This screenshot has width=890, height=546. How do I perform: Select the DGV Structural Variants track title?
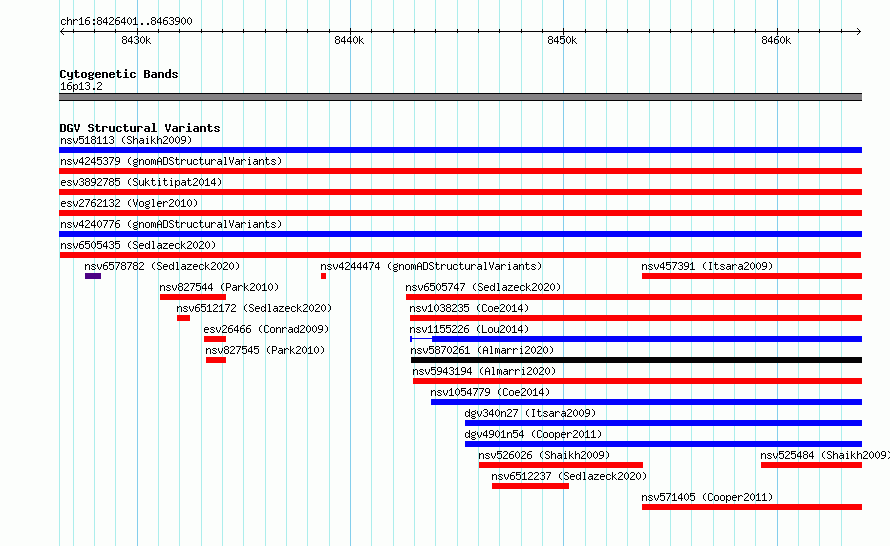140,128
